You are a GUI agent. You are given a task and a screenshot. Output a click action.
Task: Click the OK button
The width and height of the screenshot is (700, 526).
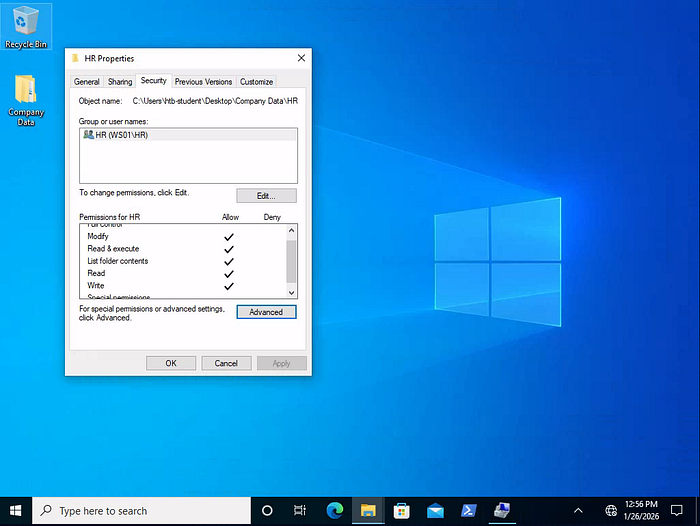(x=171, y=363)
